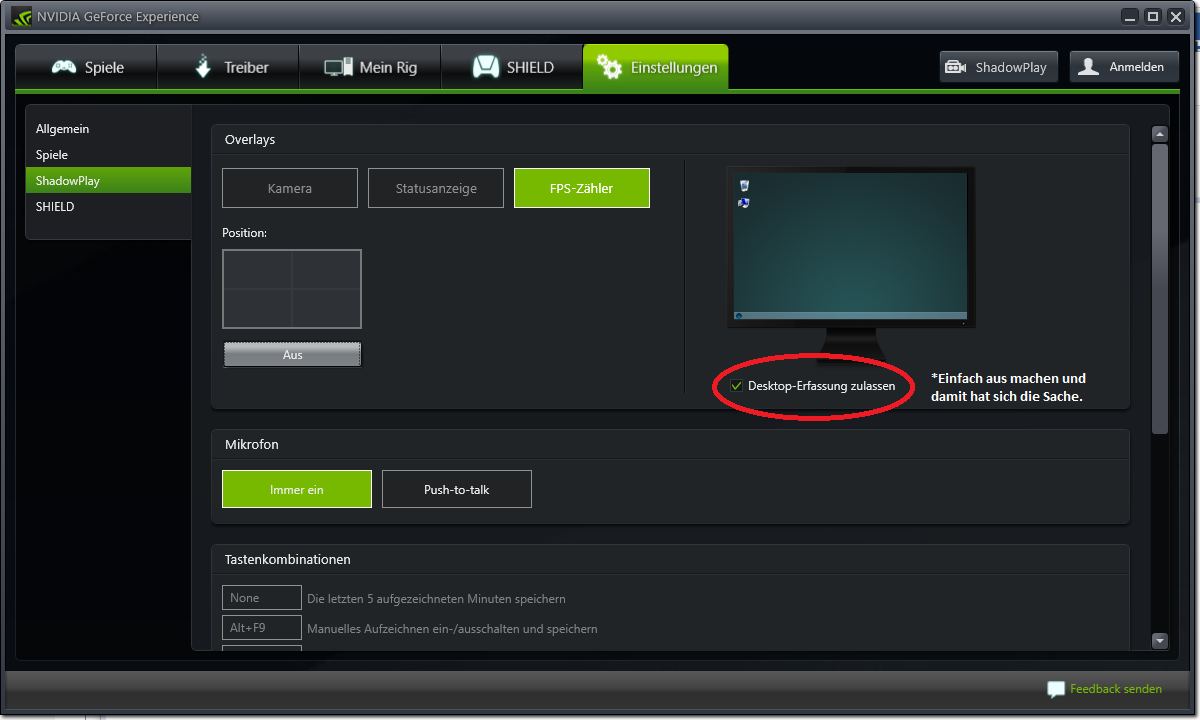Select the Einstellungen tab

[x=656, y=67]
